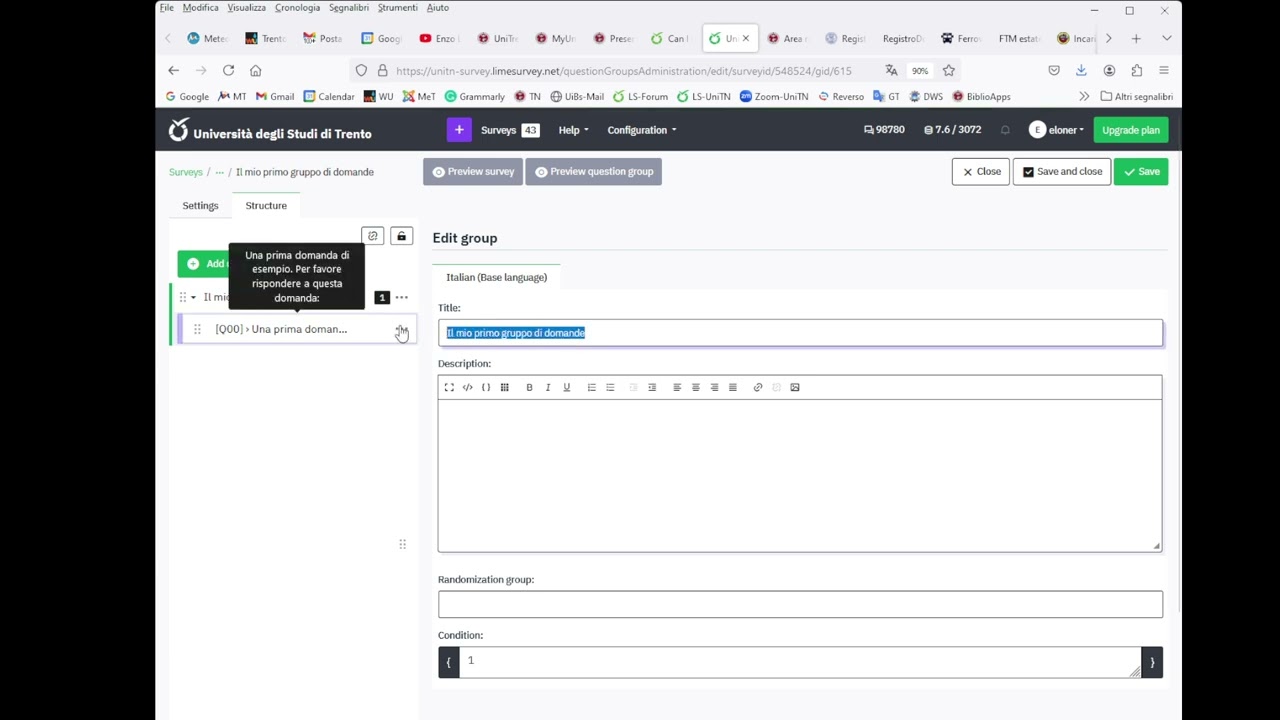Click the green plus create button
1280x720 pixels.
459,130
